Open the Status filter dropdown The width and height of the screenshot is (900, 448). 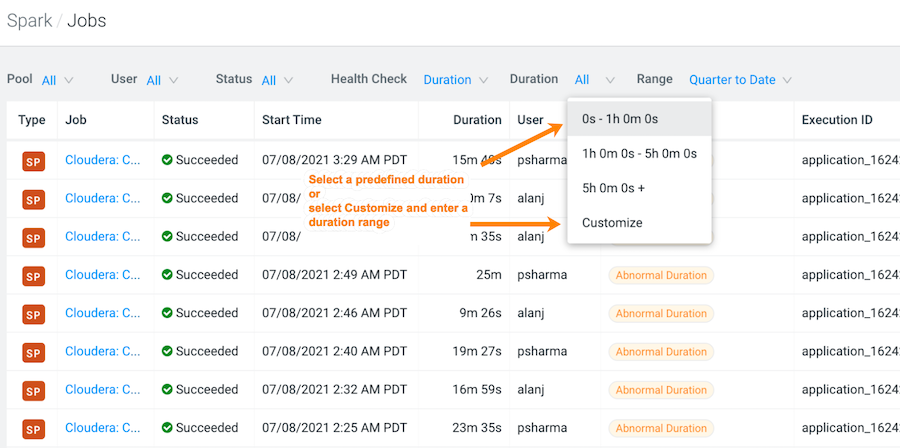(277, 80)
